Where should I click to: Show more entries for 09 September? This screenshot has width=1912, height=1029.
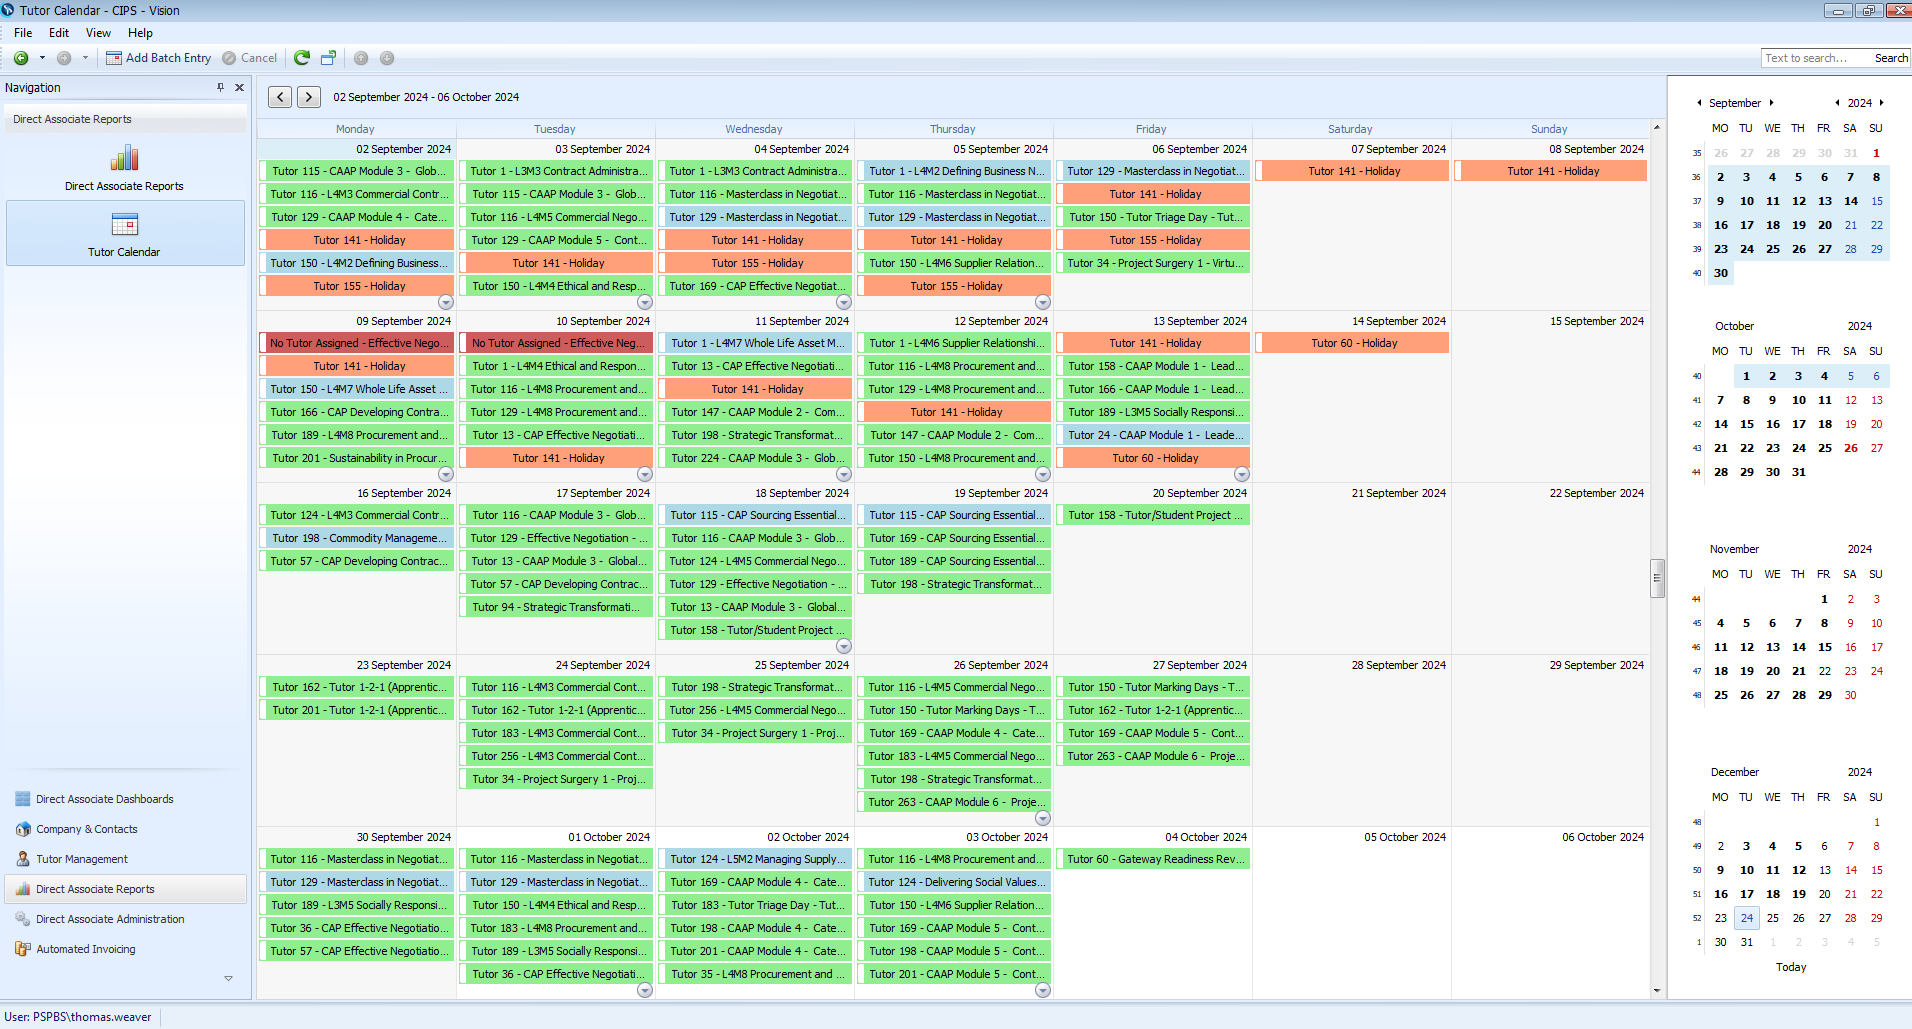pyautogui.click(x=446, y=474)
